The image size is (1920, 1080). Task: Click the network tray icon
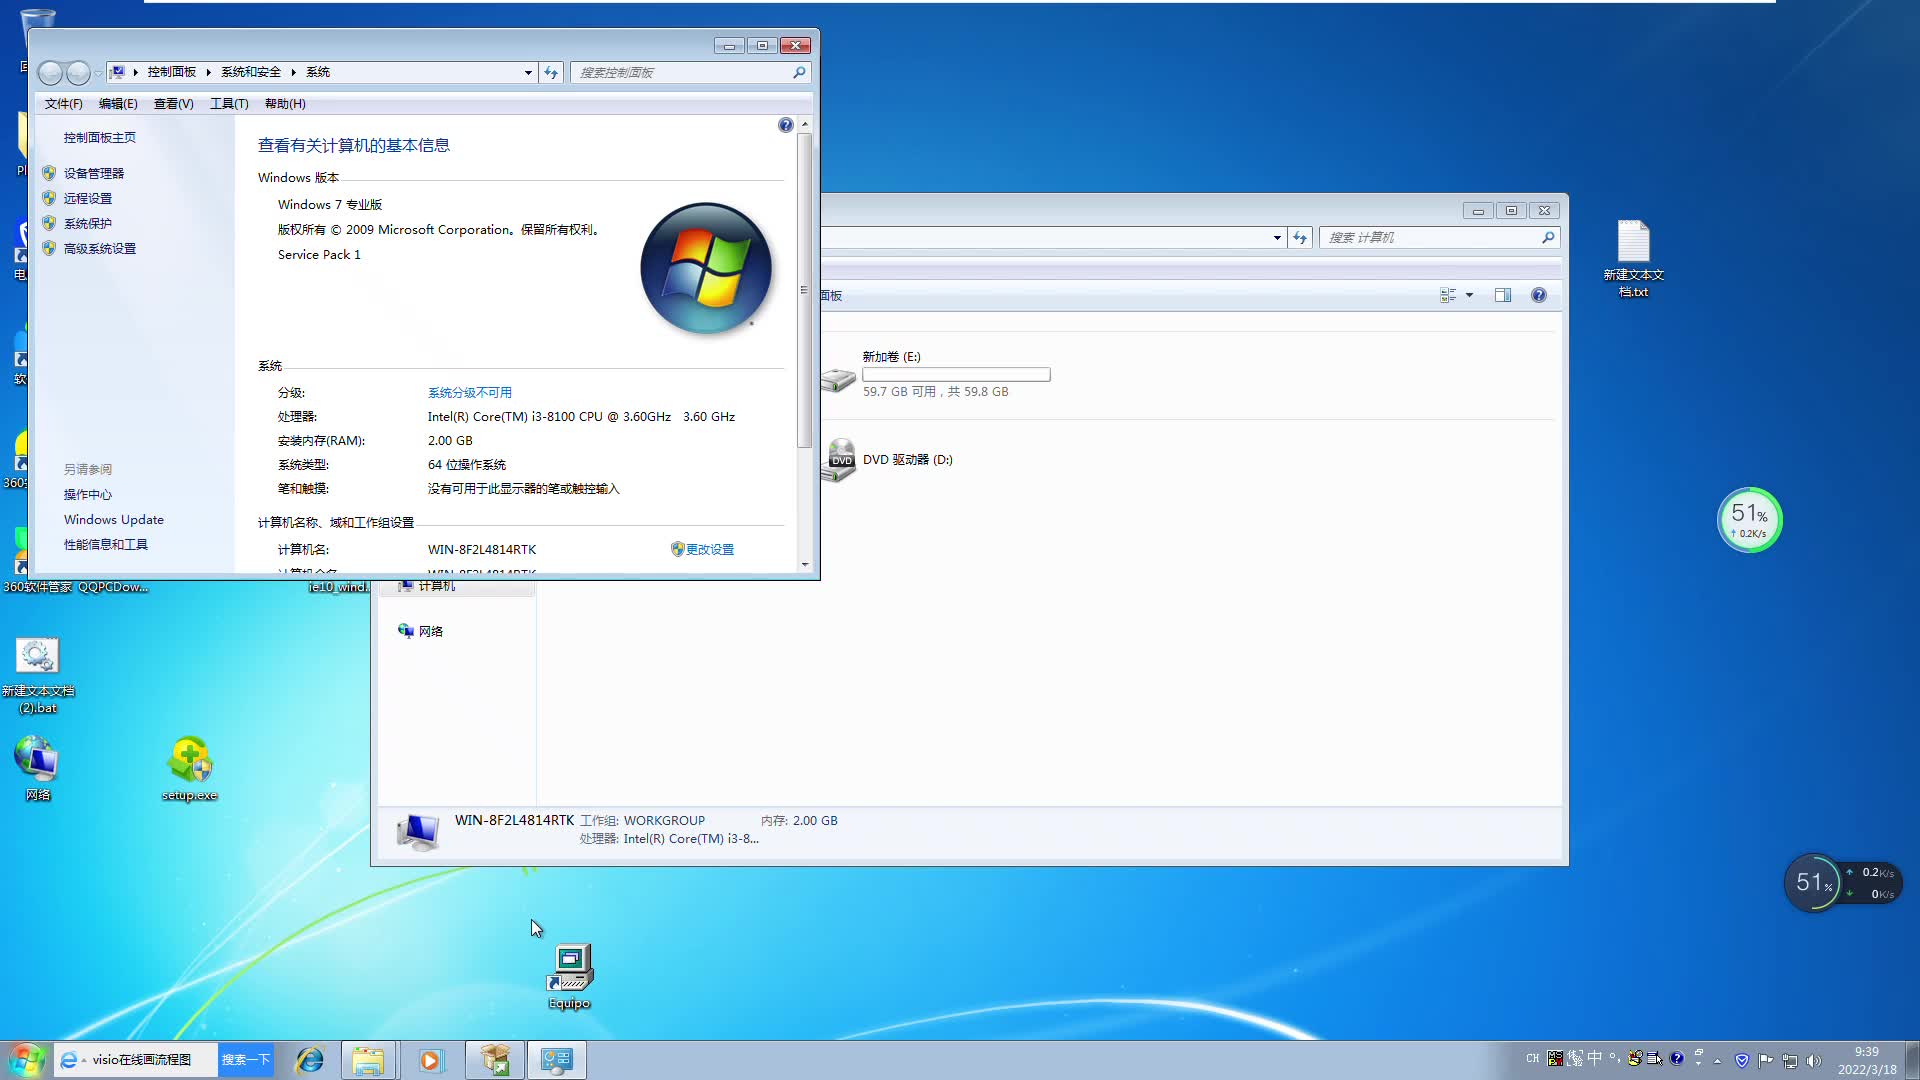(x=1790, y=1060)
